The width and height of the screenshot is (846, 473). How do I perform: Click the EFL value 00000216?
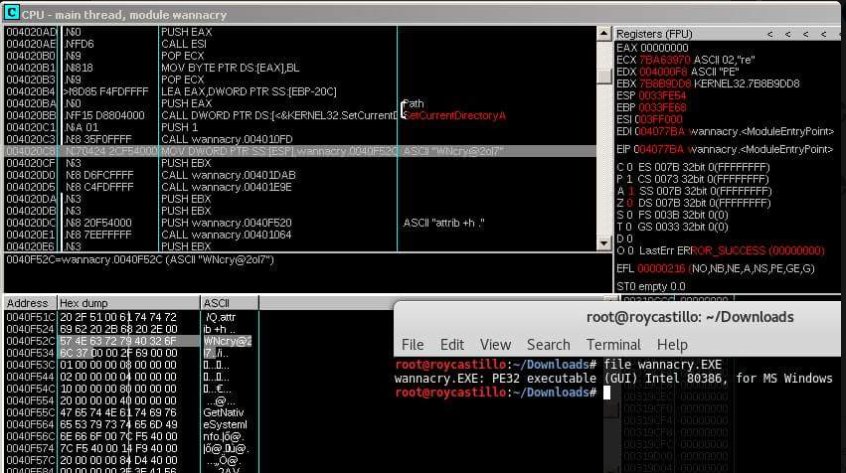(x=661, y=269)
